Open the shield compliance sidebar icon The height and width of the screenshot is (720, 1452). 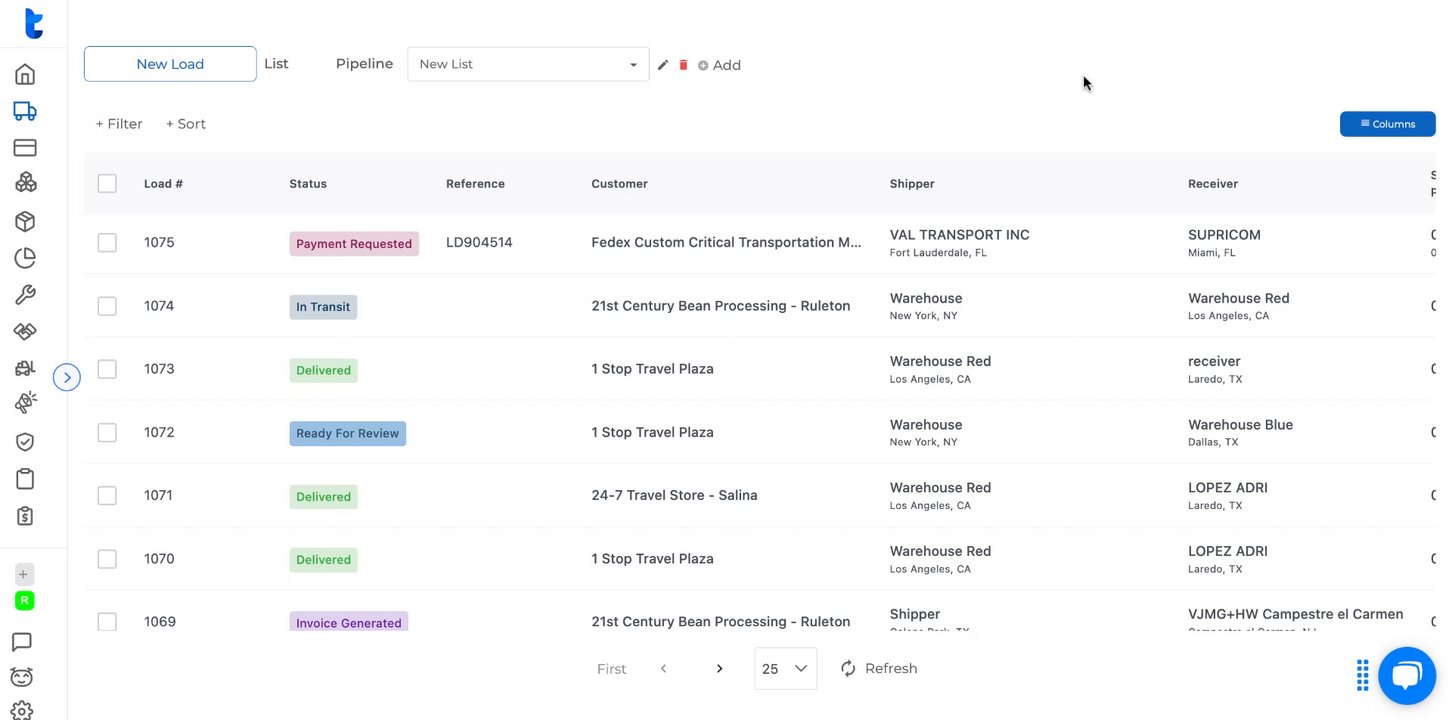click(x=25, y=442)
